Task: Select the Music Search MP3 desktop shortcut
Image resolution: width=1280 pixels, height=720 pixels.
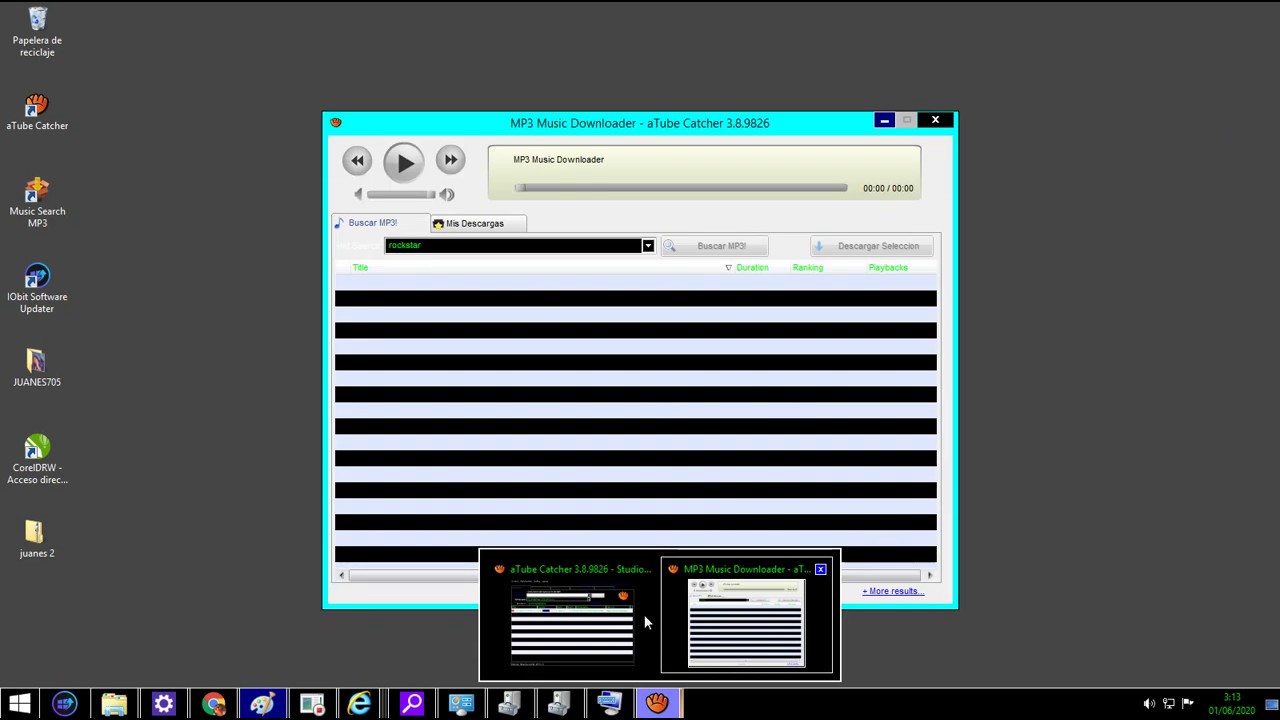Action: tap(37, 203)
